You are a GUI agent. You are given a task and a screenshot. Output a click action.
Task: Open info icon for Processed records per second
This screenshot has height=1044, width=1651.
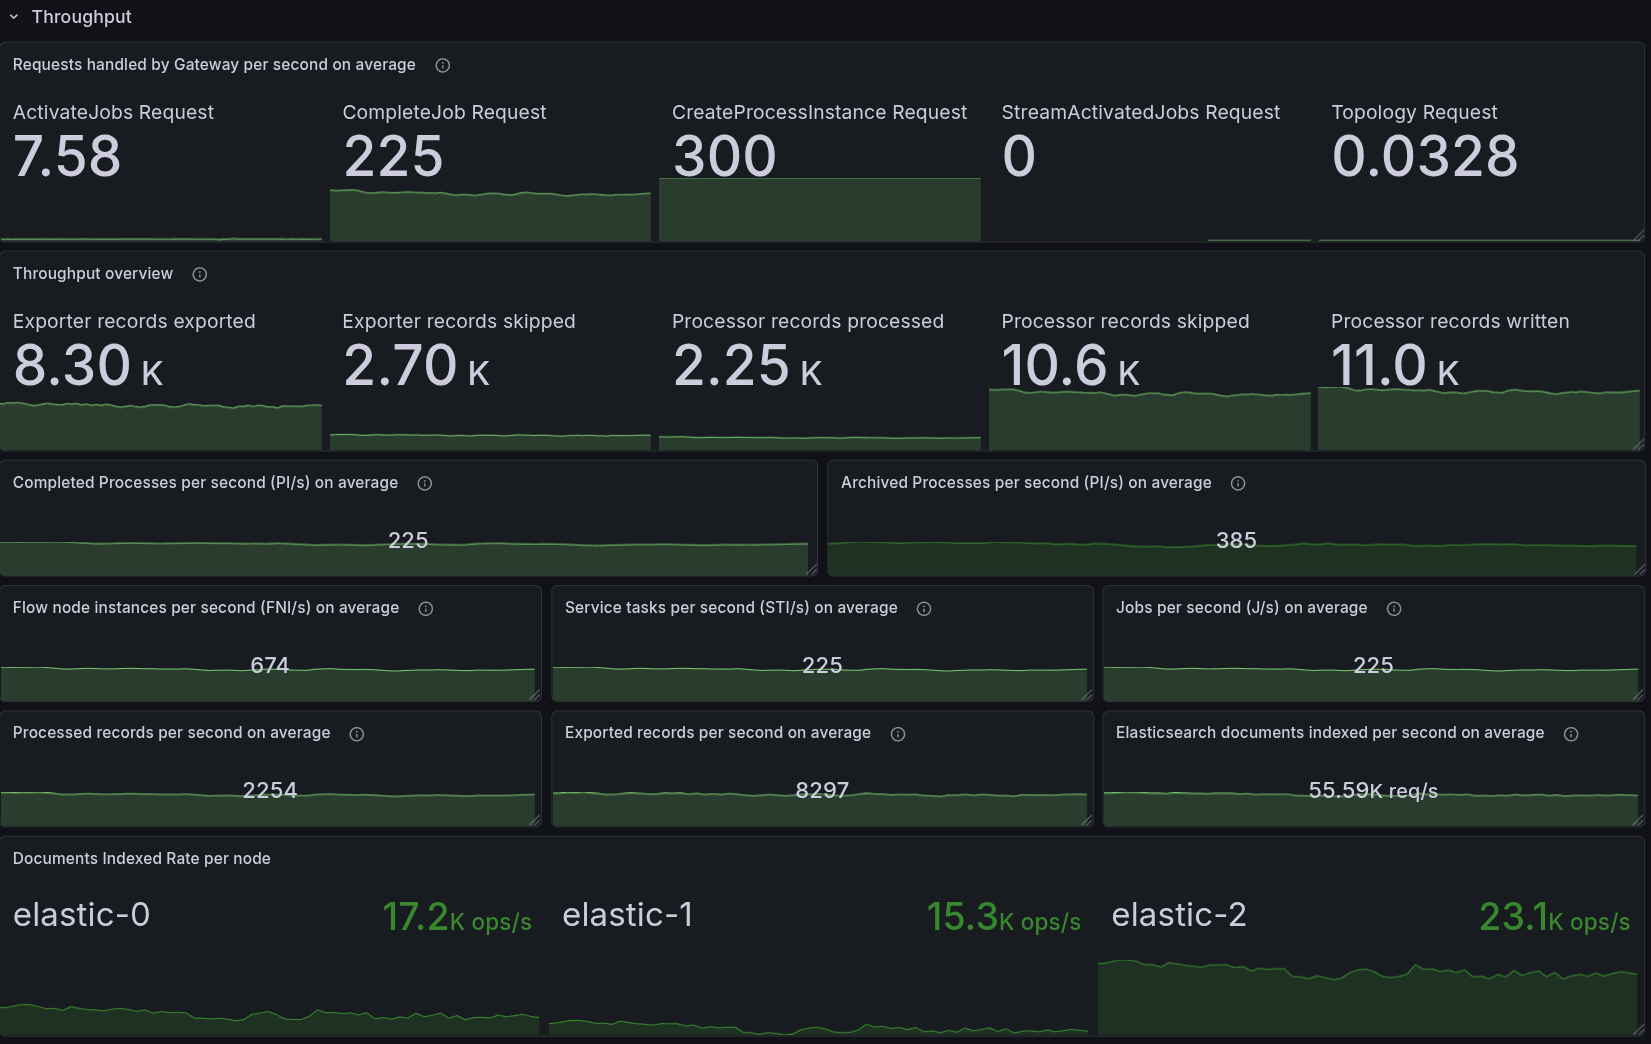click(357, 734)
